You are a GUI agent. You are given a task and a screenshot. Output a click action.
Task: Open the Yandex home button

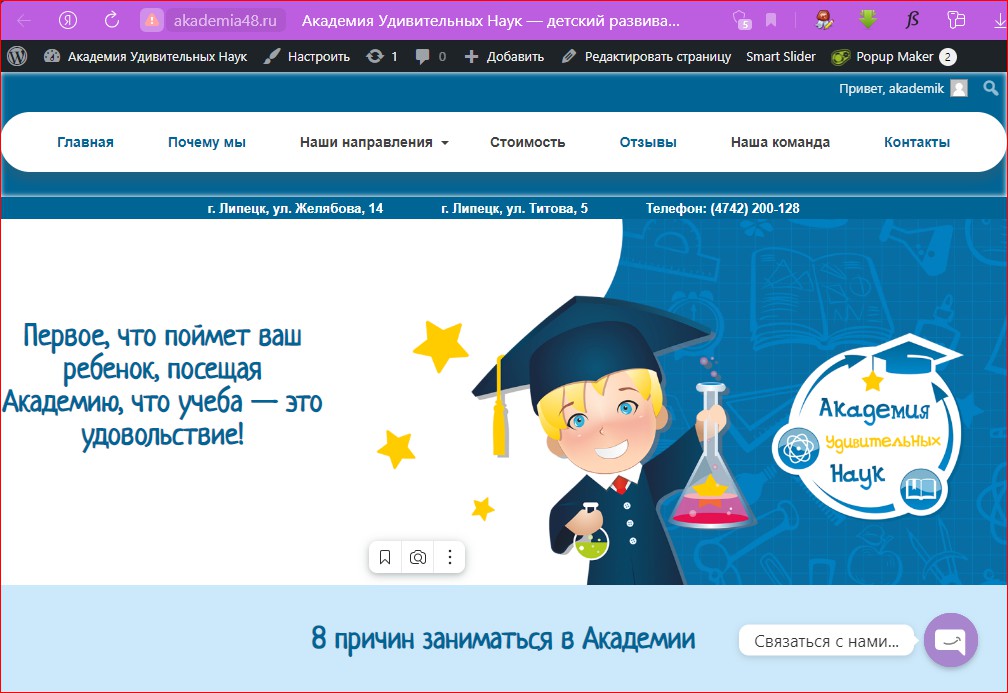[68, 21]
